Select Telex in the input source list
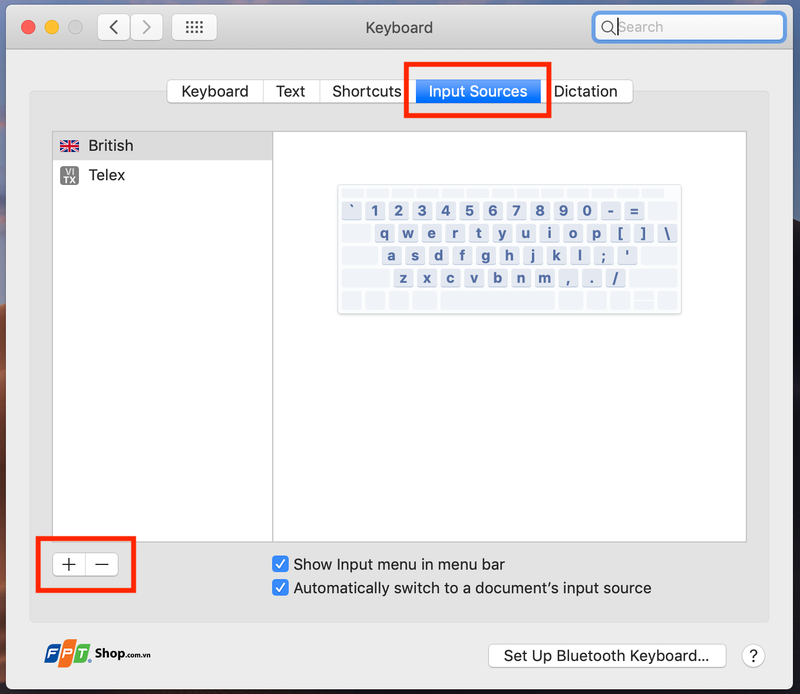Viewport: 800px width, 694px height. coord(162,176)
